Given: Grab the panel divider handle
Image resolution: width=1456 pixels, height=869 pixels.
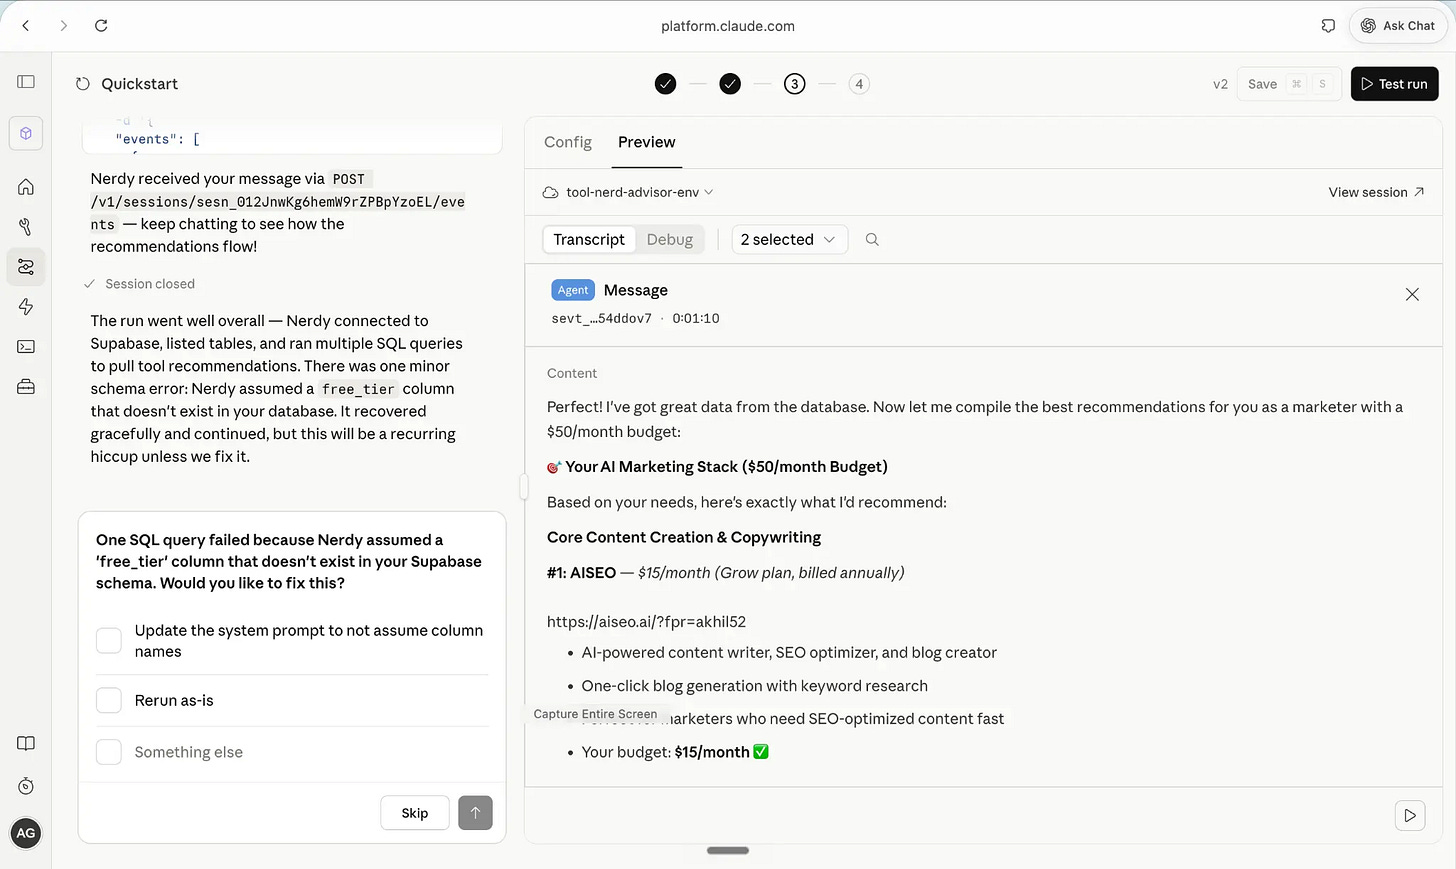Looking at the screenshot, I should (x=522, y=487).
